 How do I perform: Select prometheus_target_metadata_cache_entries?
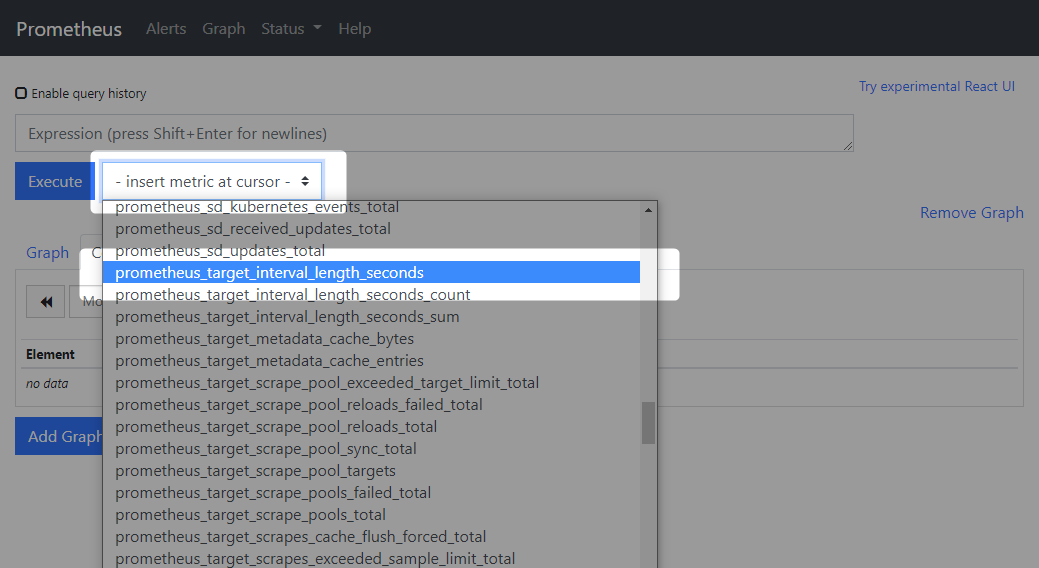tap(371, 360)
